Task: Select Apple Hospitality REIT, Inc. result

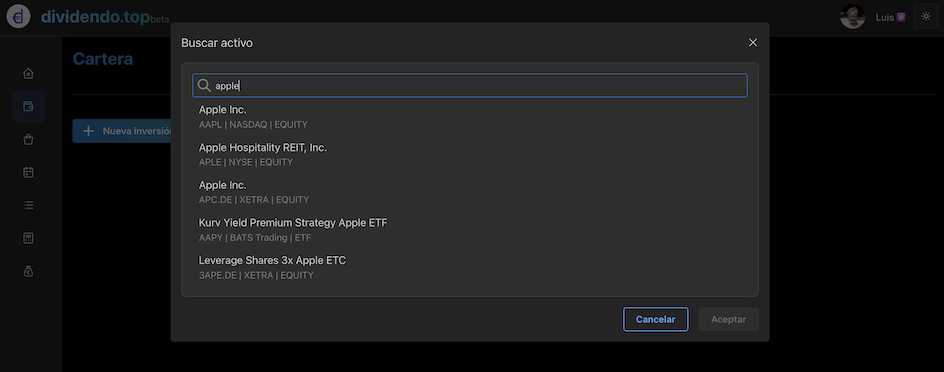Action: point(470,155)
